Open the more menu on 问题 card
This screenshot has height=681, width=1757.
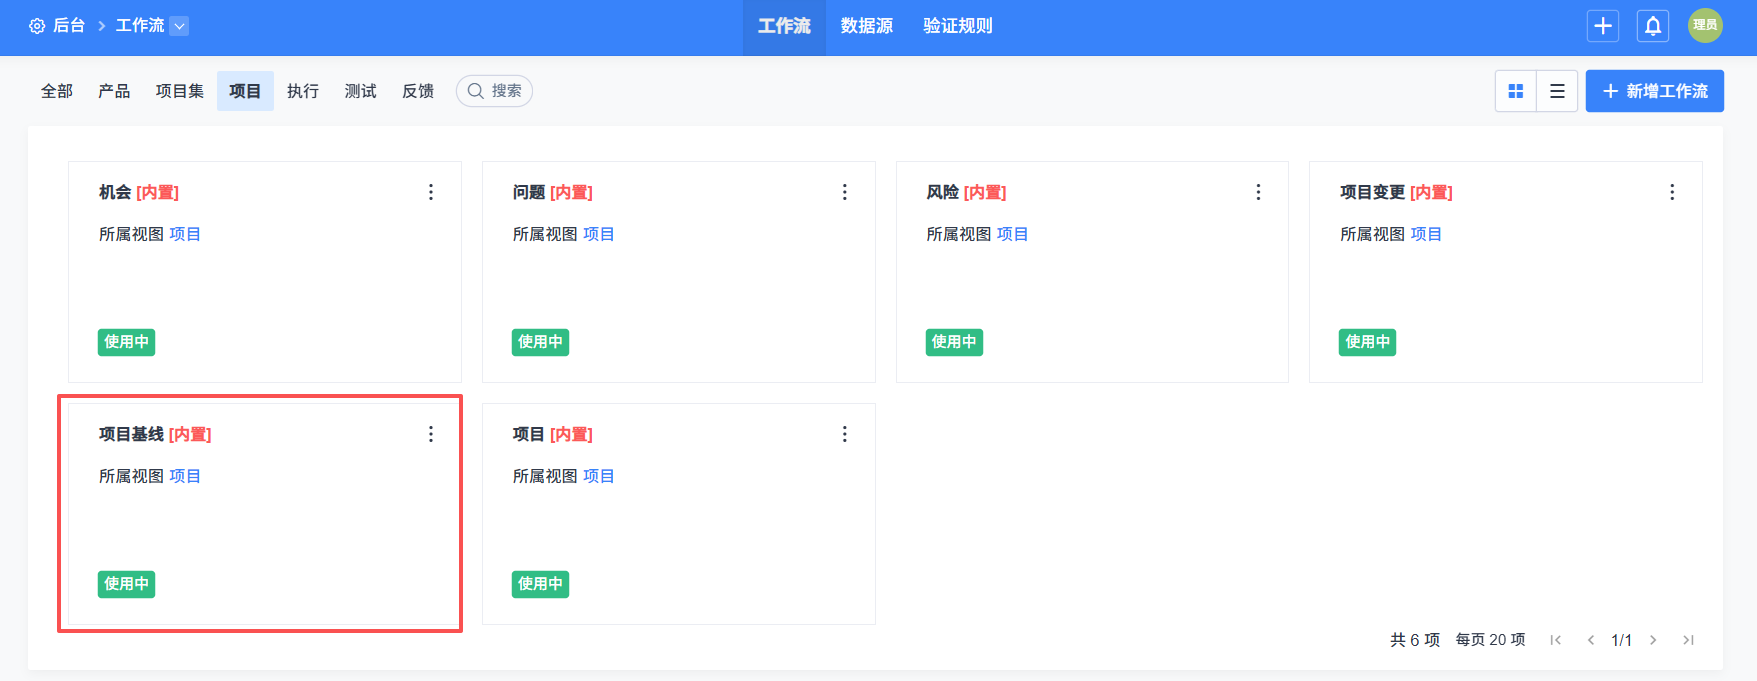845,192
